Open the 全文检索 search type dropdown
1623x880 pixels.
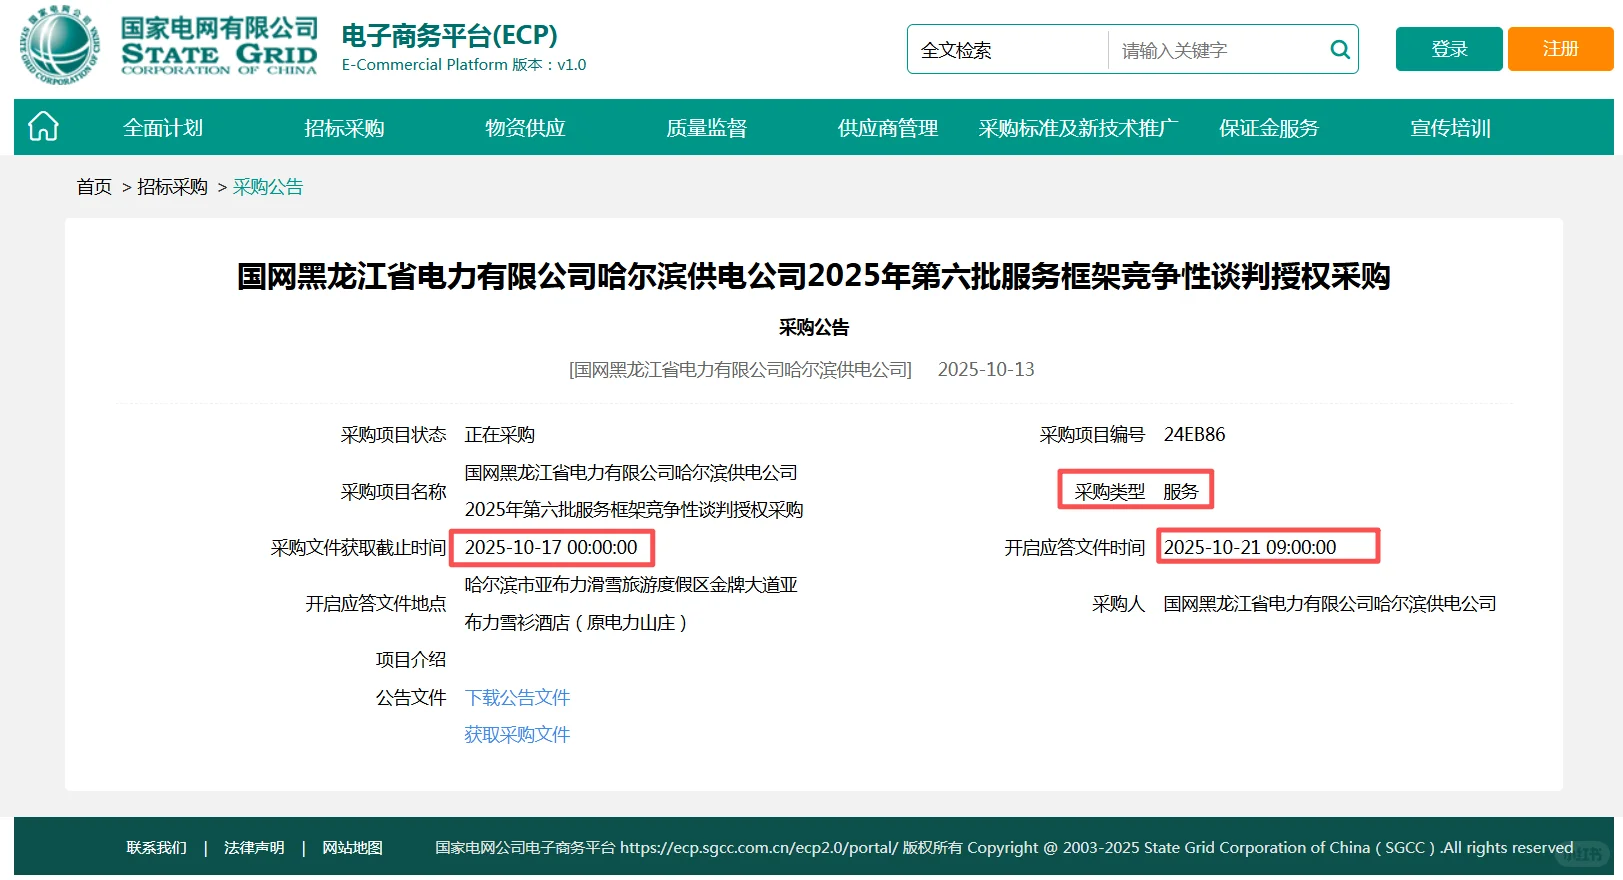(1008, 50)
